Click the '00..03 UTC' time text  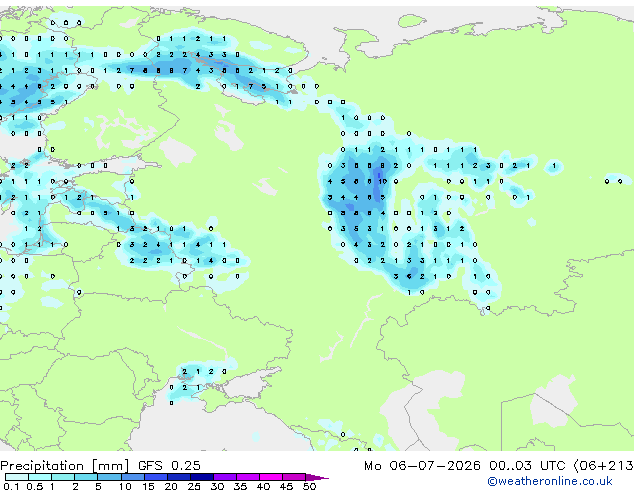point(526,466)
